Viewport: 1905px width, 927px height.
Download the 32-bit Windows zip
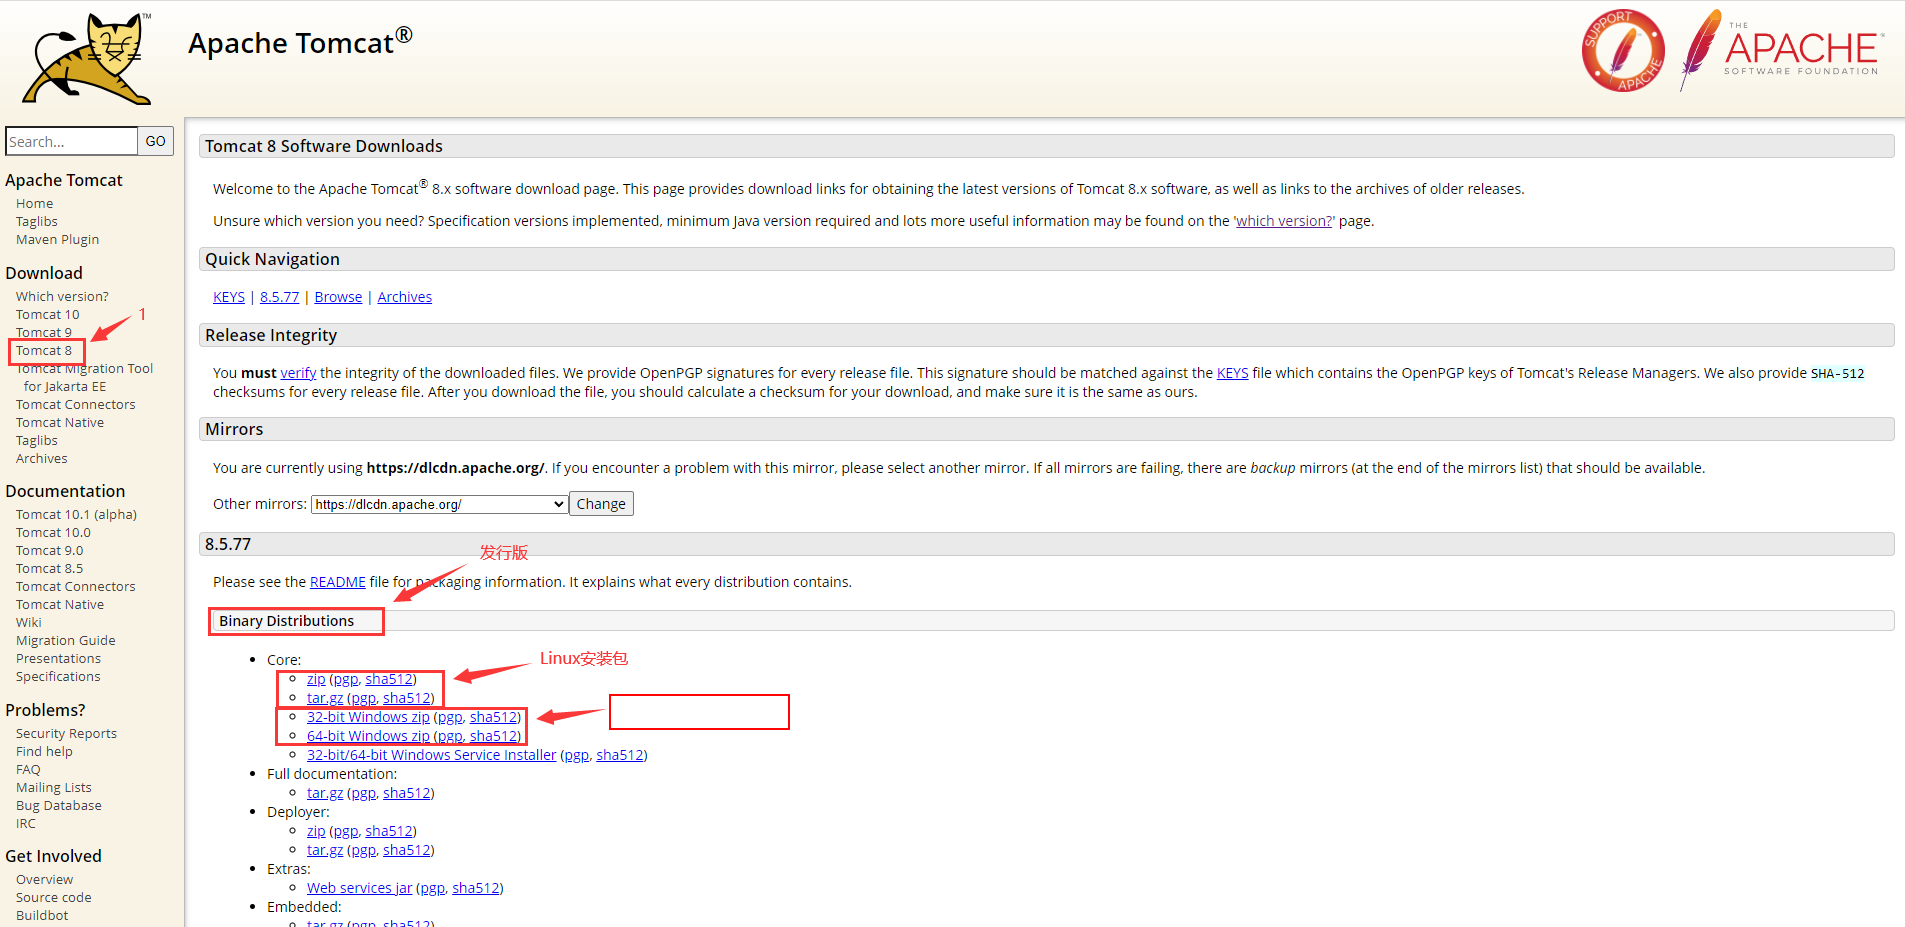[368, 717]
